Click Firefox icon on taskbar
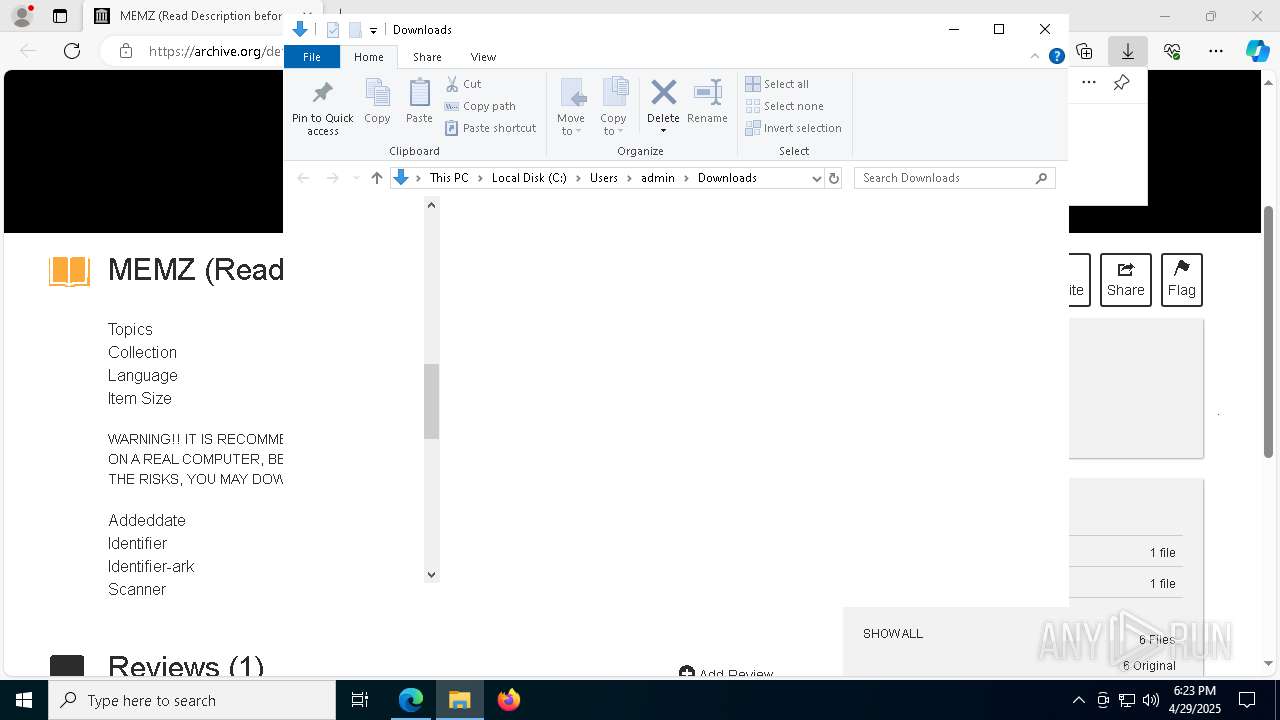Screen dimensions: 1280x720 pyautogui.click(x=508, y=700)
